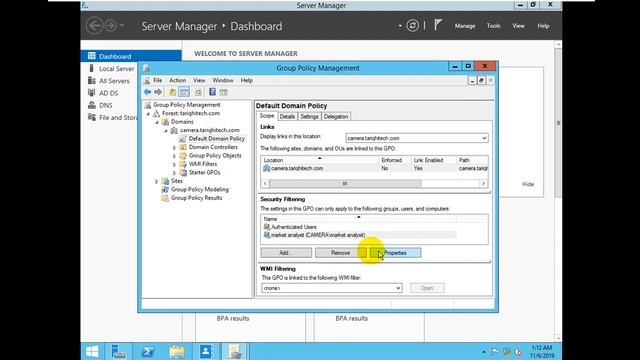Expand the Sites tree node
Viewport: 640px width, 360px height.
(156, 181)
